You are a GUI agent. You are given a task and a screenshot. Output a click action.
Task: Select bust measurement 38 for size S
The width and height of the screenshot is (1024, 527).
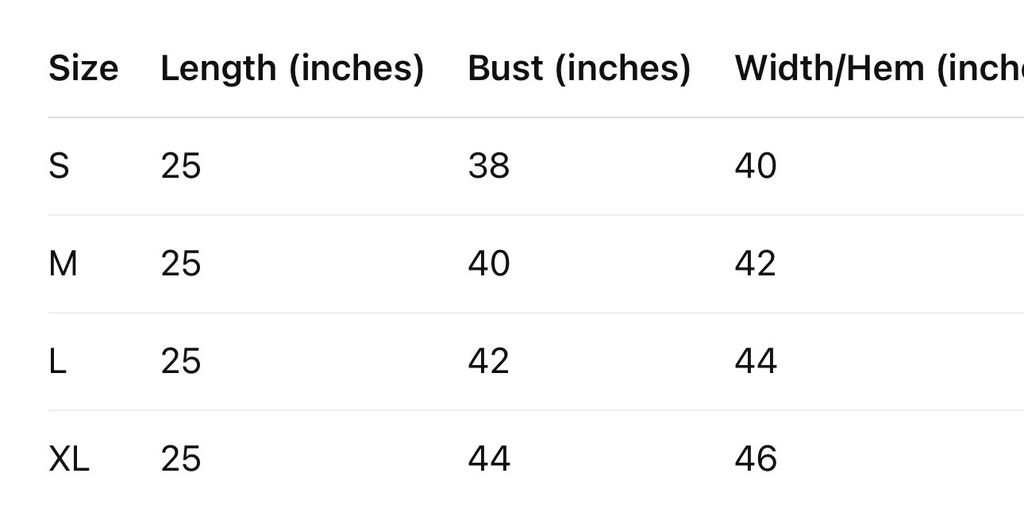point(489,166)
